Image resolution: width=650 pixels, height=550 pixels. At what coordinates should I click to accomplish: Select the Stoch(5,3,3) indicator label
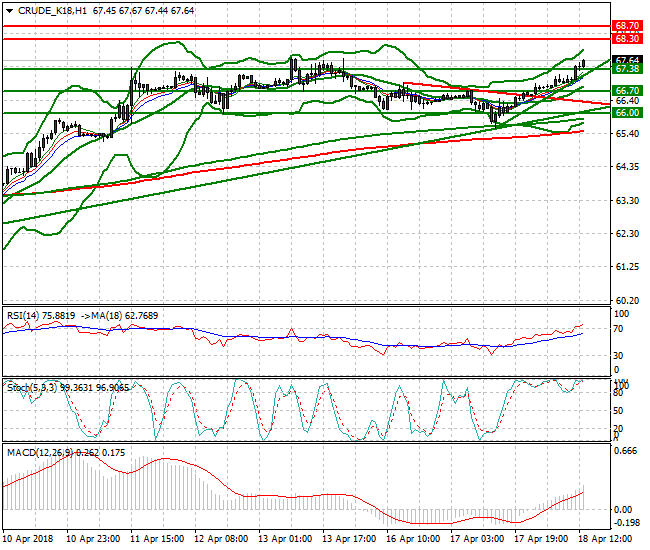[x=32, y=388]
